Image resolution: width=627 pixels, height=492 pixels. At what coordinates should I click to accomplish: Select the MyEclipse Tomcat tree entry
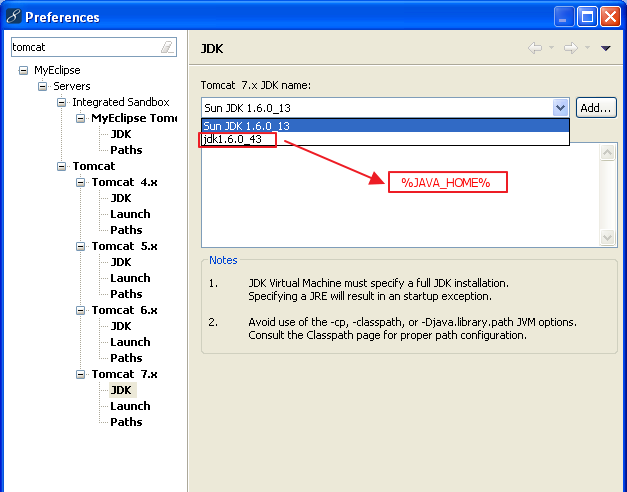coord(134,118)
